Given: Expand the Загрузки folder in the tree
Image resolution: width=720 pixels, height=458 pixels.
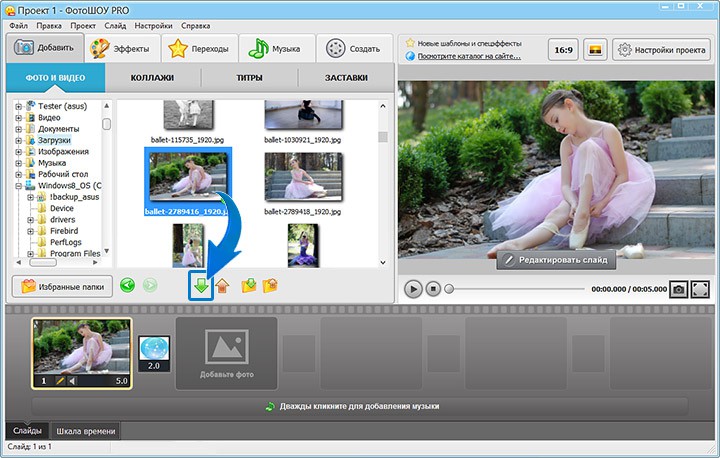Looking at the screenshot, I should (18, 141).
